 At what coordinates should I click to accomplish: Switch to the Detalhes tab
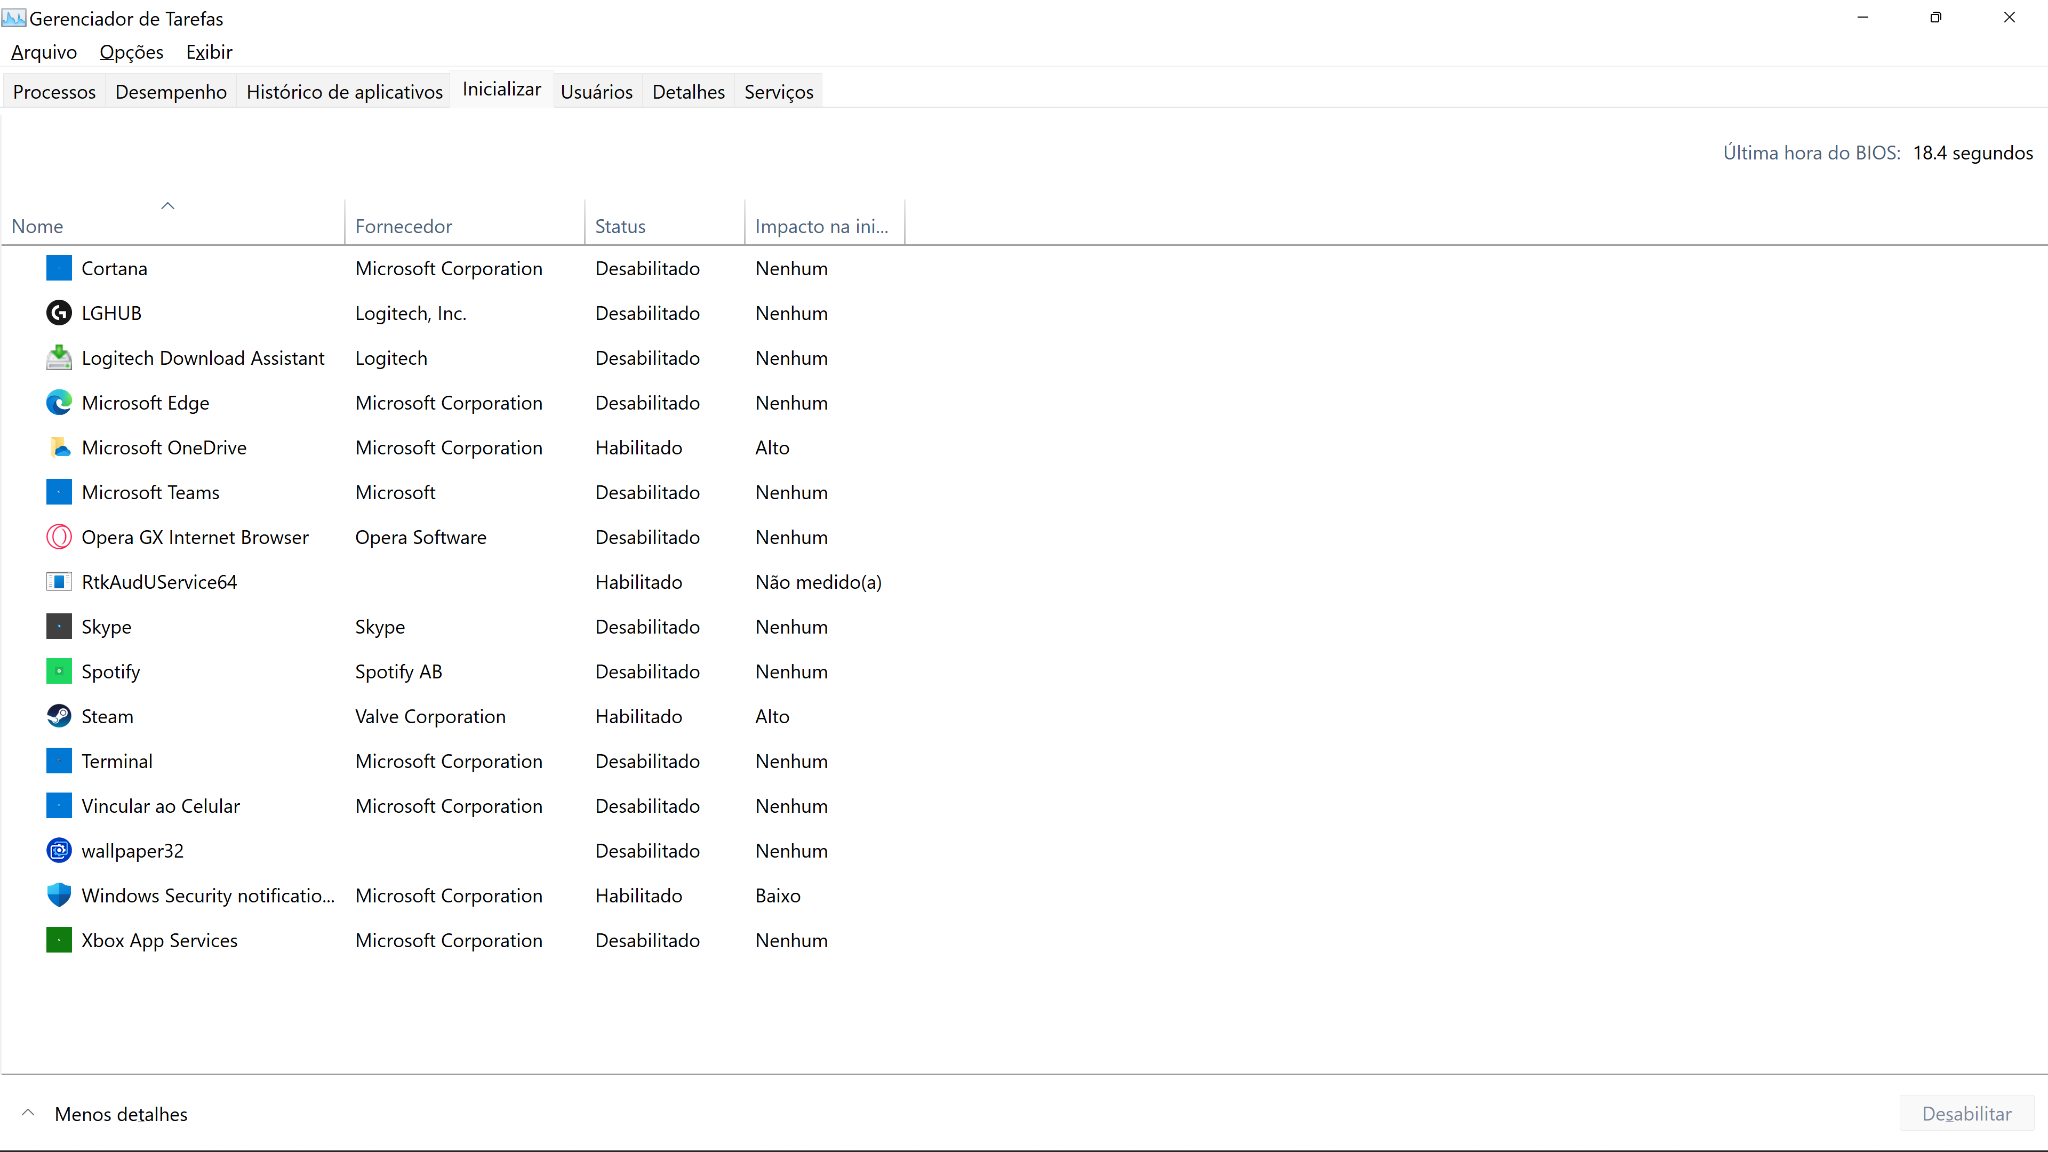pyautogui.click(x=689, y=92)
